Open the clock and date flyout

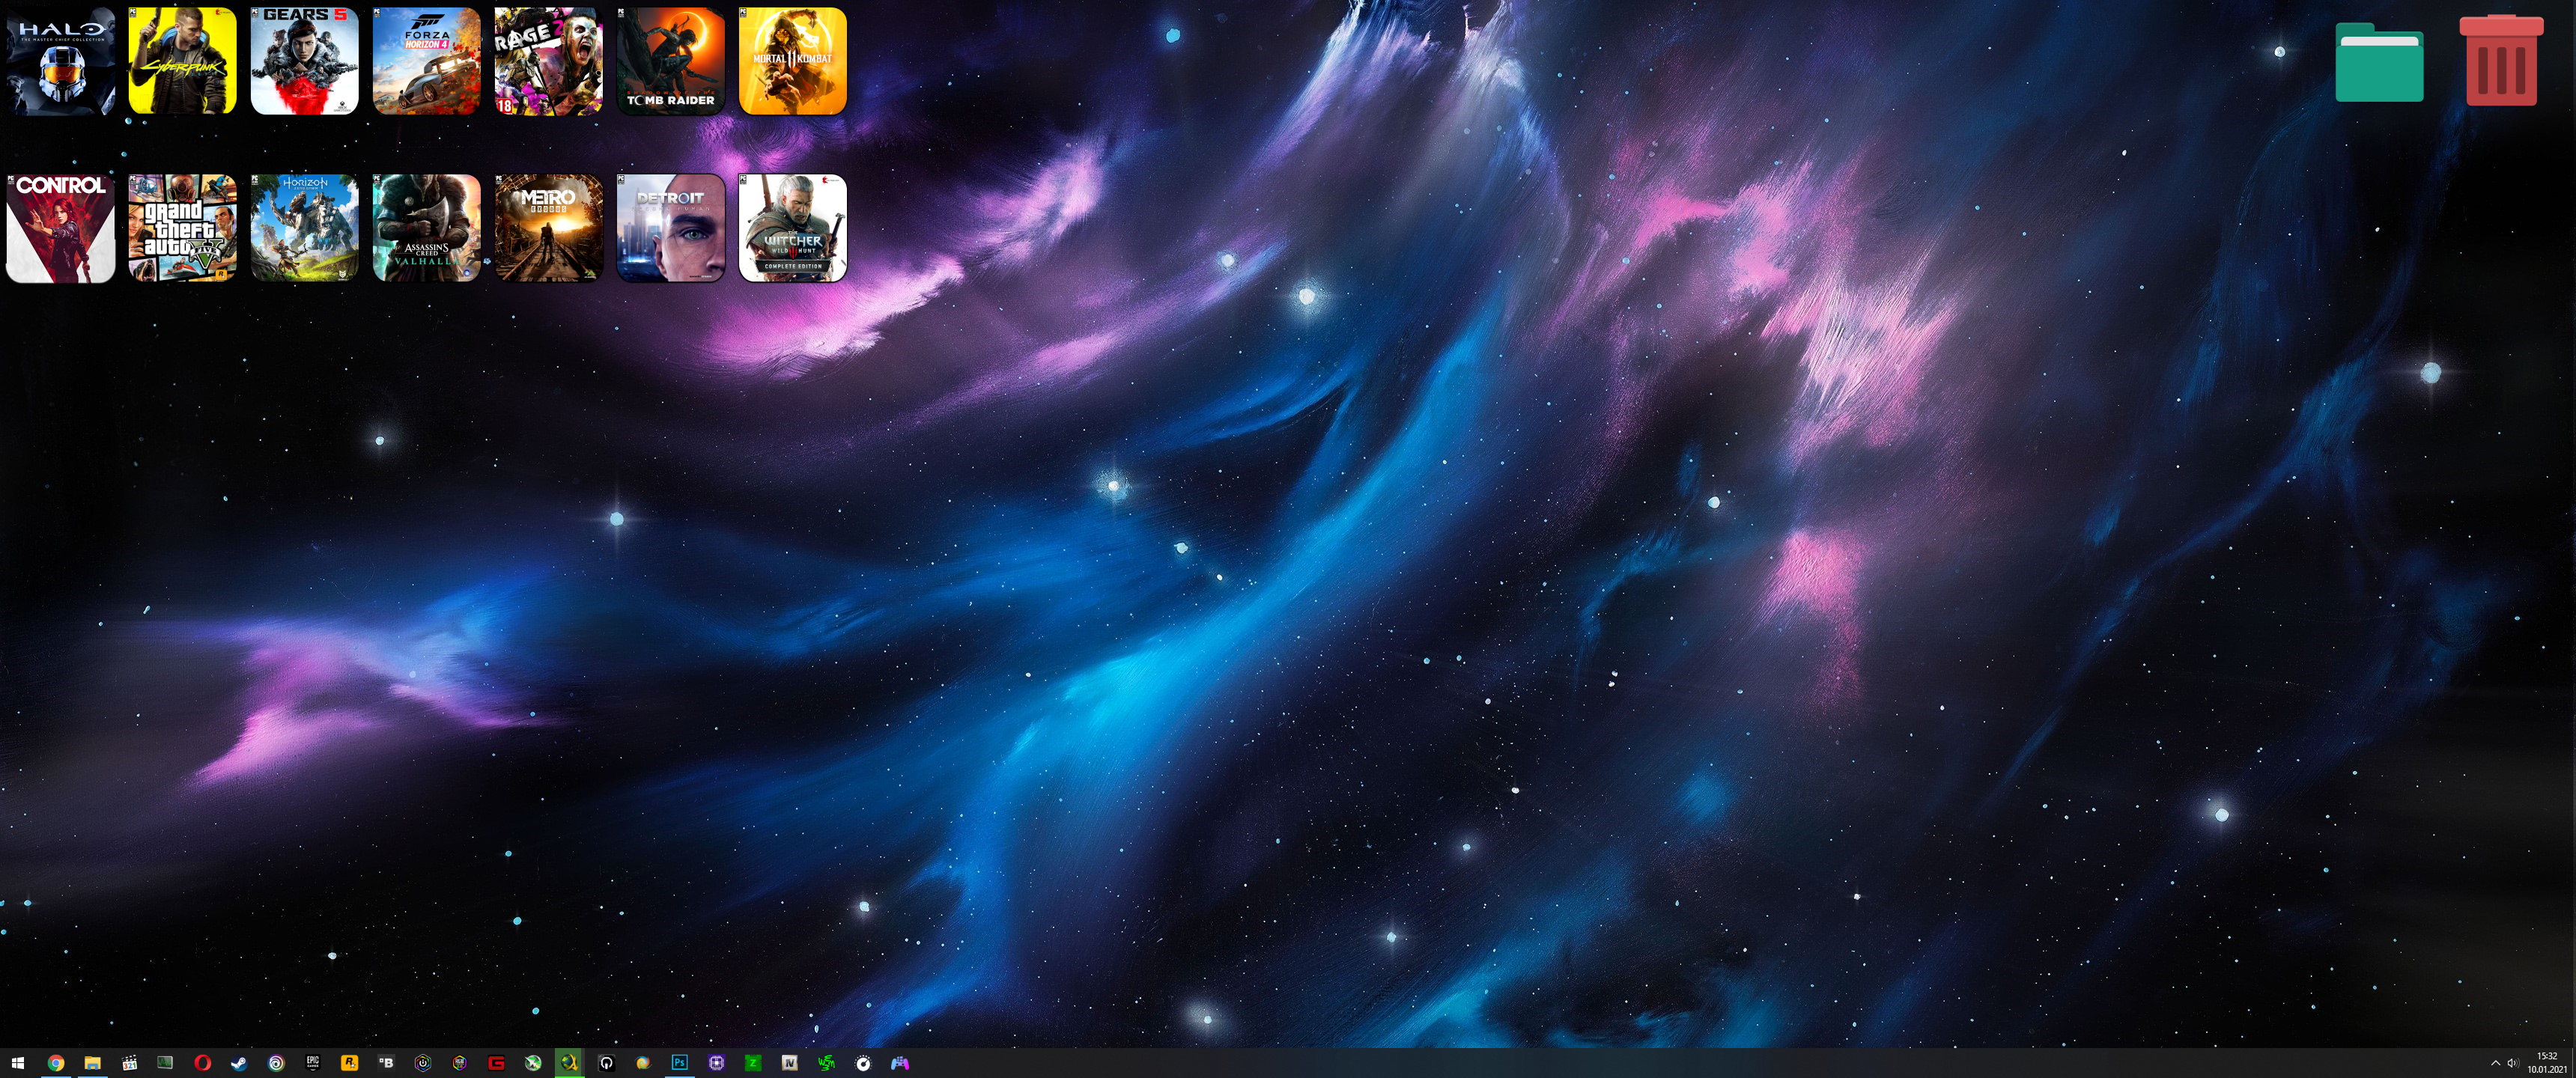pyautogui.click(x=2547, y=1063)
